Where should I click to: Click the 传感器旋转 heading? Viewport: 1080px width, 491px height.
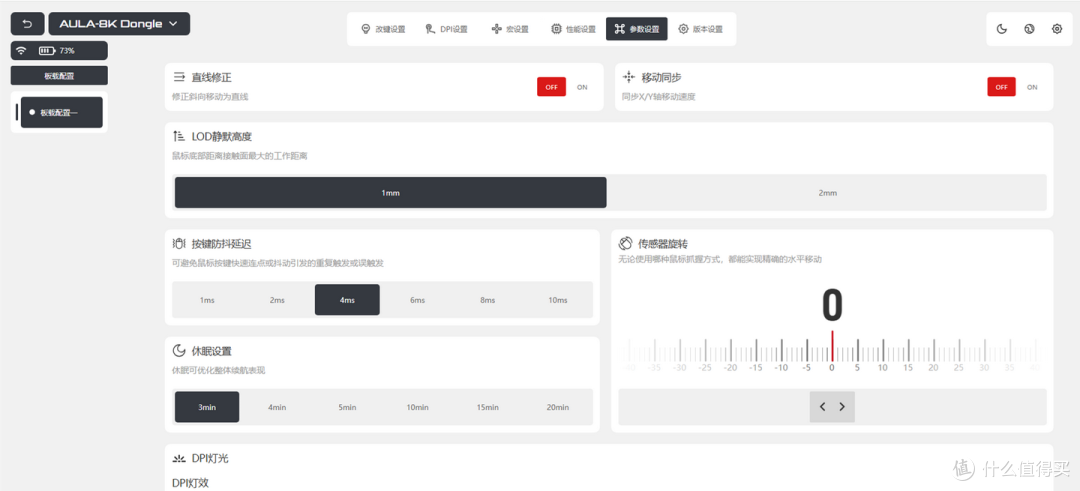click(663, 243)
